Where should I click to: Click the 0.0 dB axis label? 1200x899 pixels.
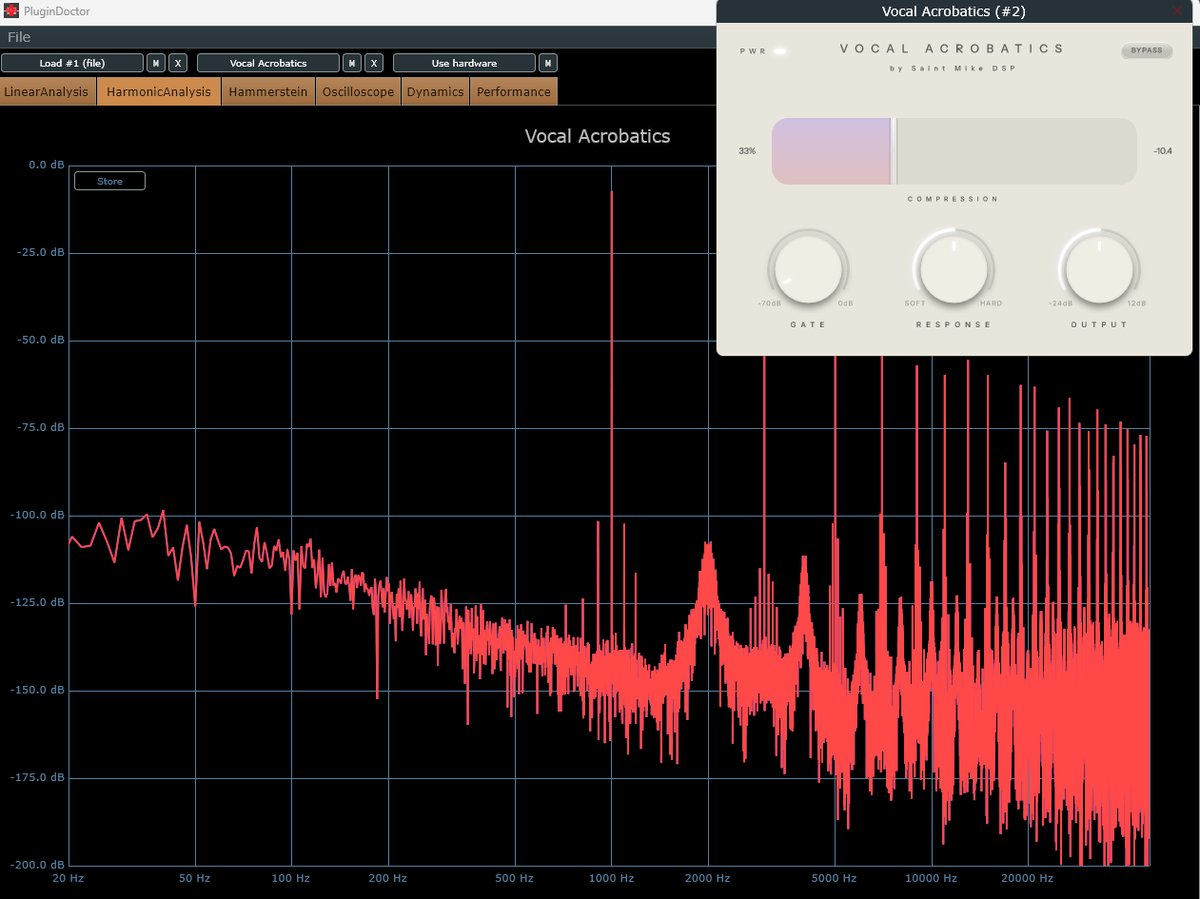point(44,165)
